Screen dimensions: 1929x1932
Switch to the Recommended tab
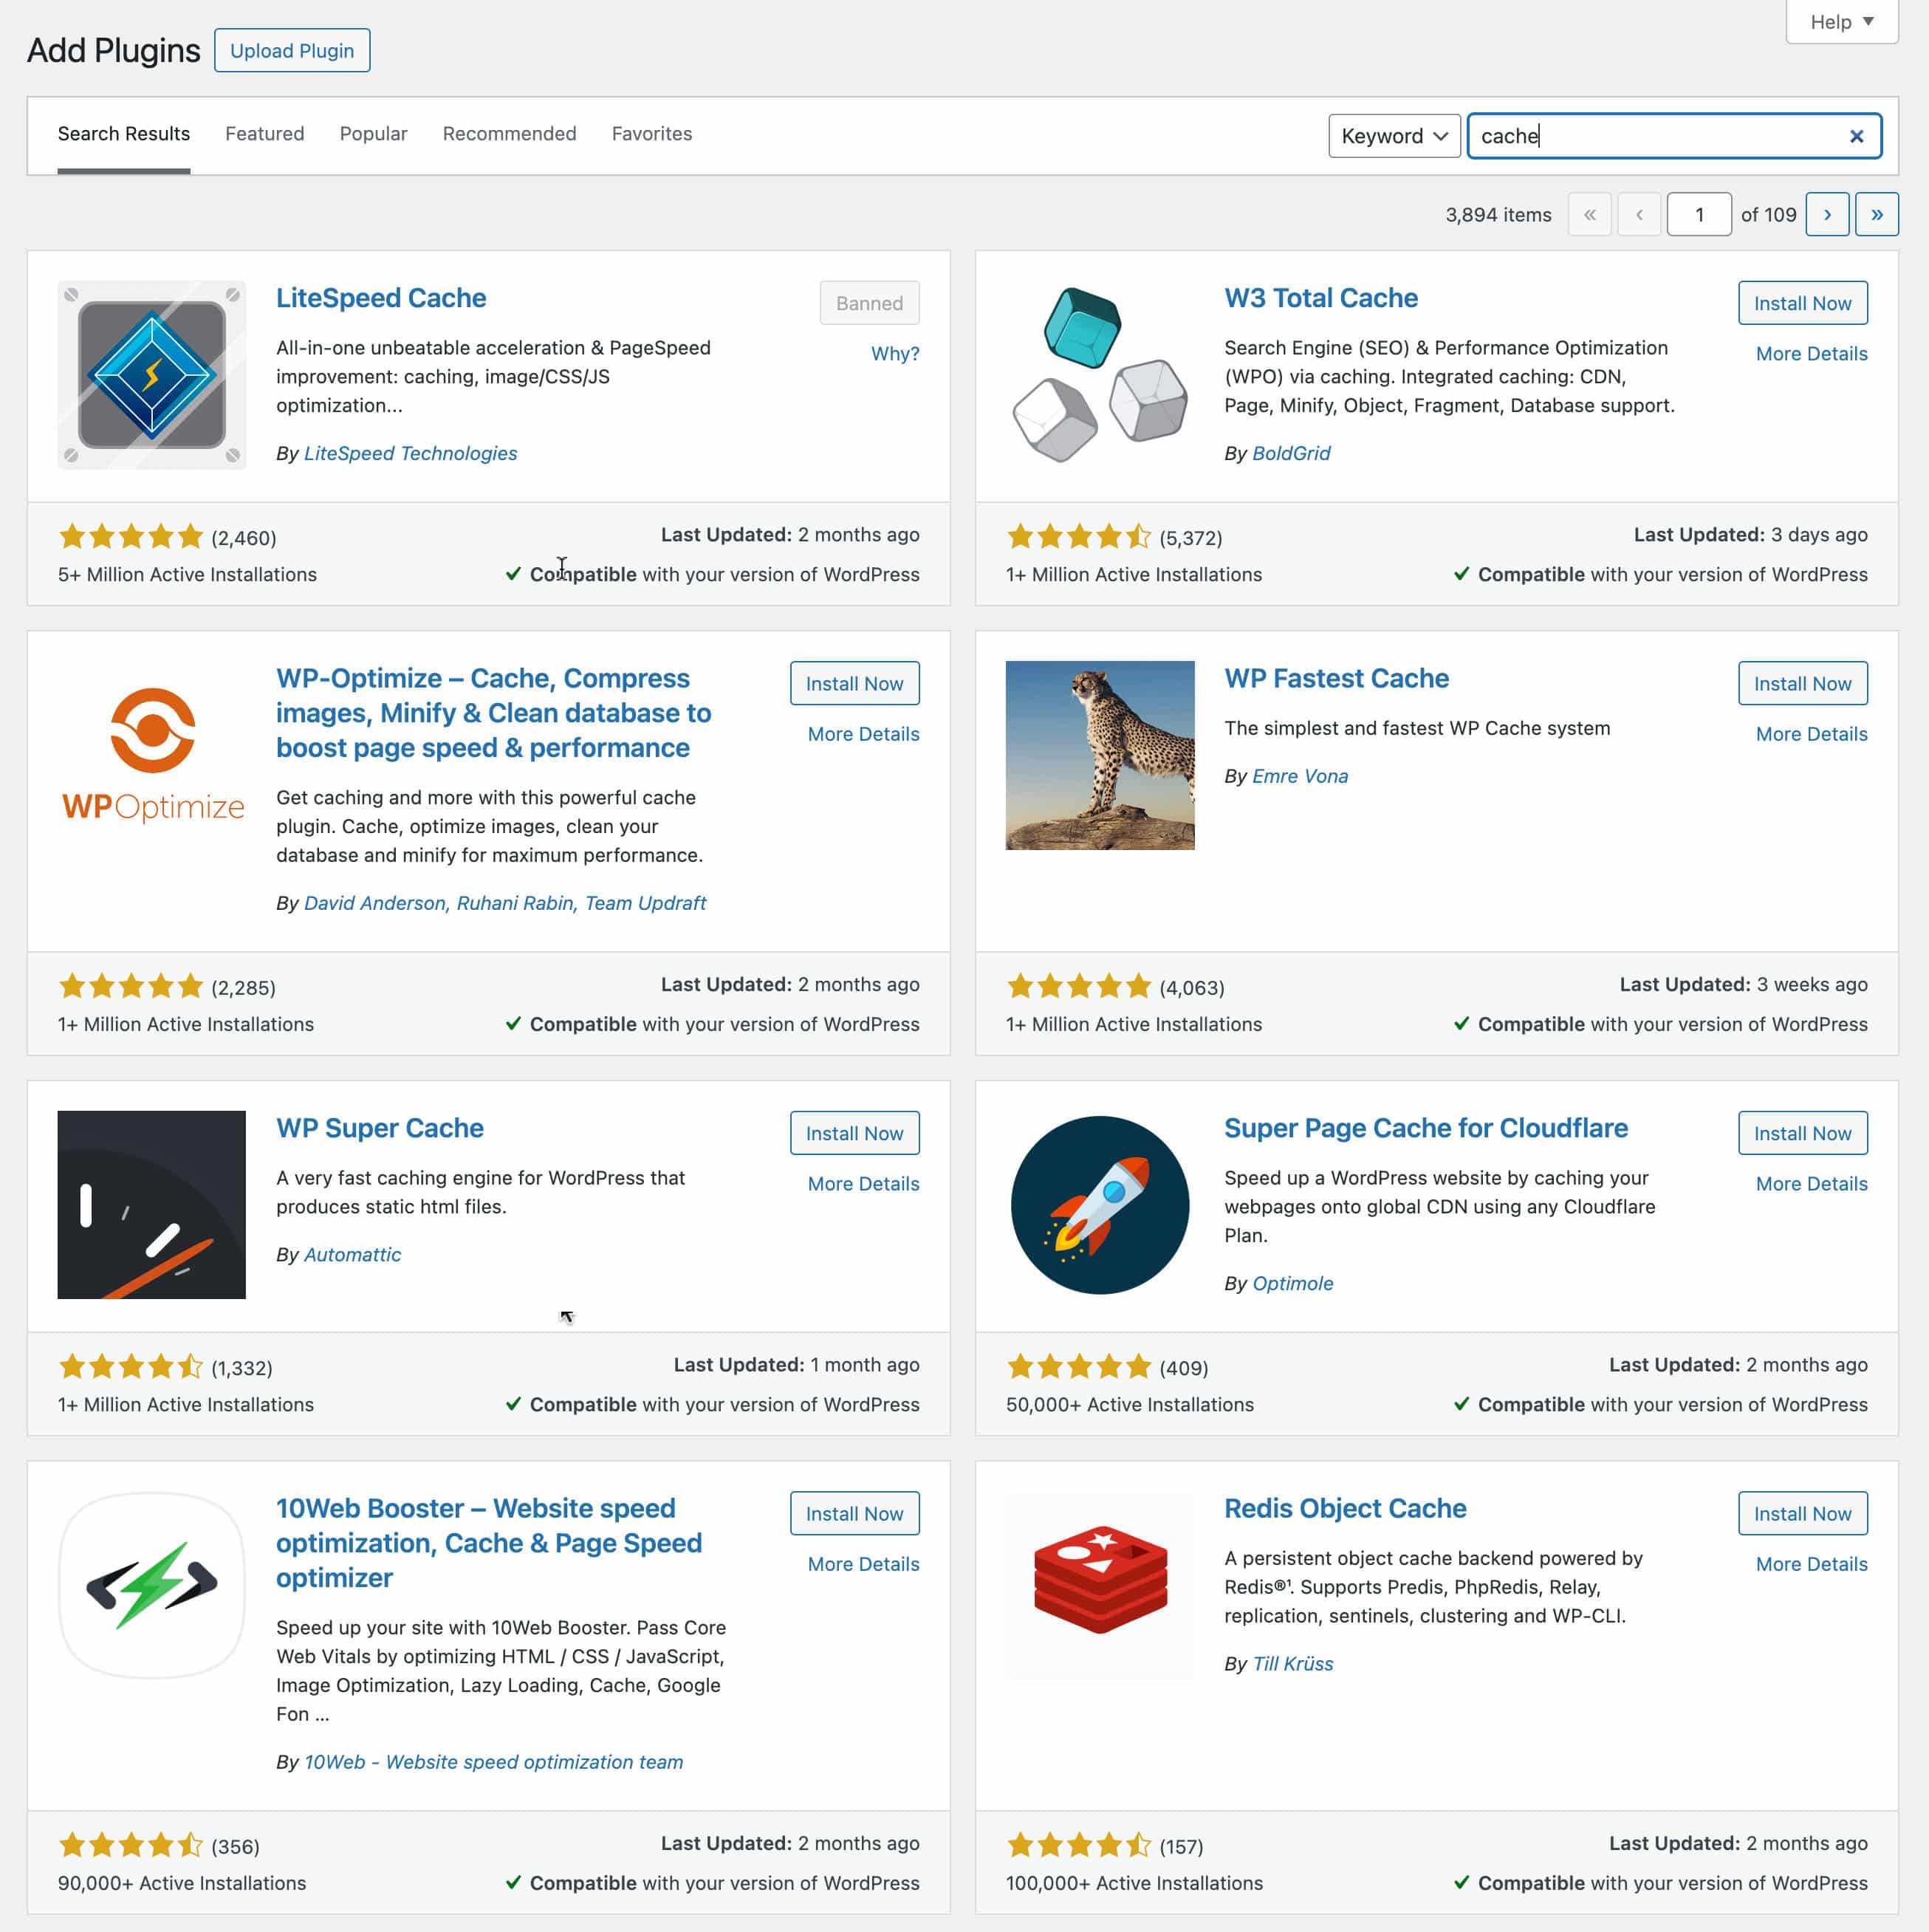click(509, 133)
